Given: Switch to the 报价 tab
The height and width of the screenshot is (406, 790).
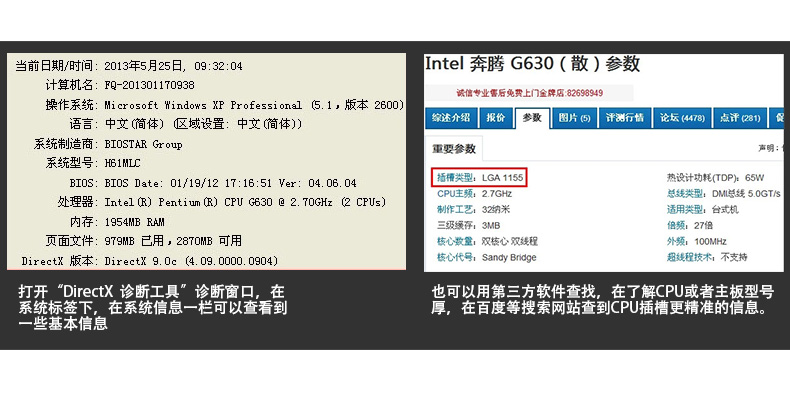Looking at the screenshot, I should coord(496,118).
